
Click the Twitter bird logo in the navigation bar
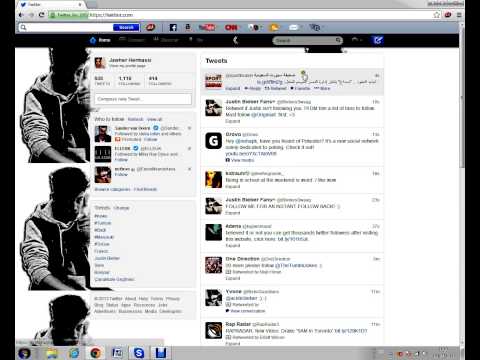coord(236,40)
